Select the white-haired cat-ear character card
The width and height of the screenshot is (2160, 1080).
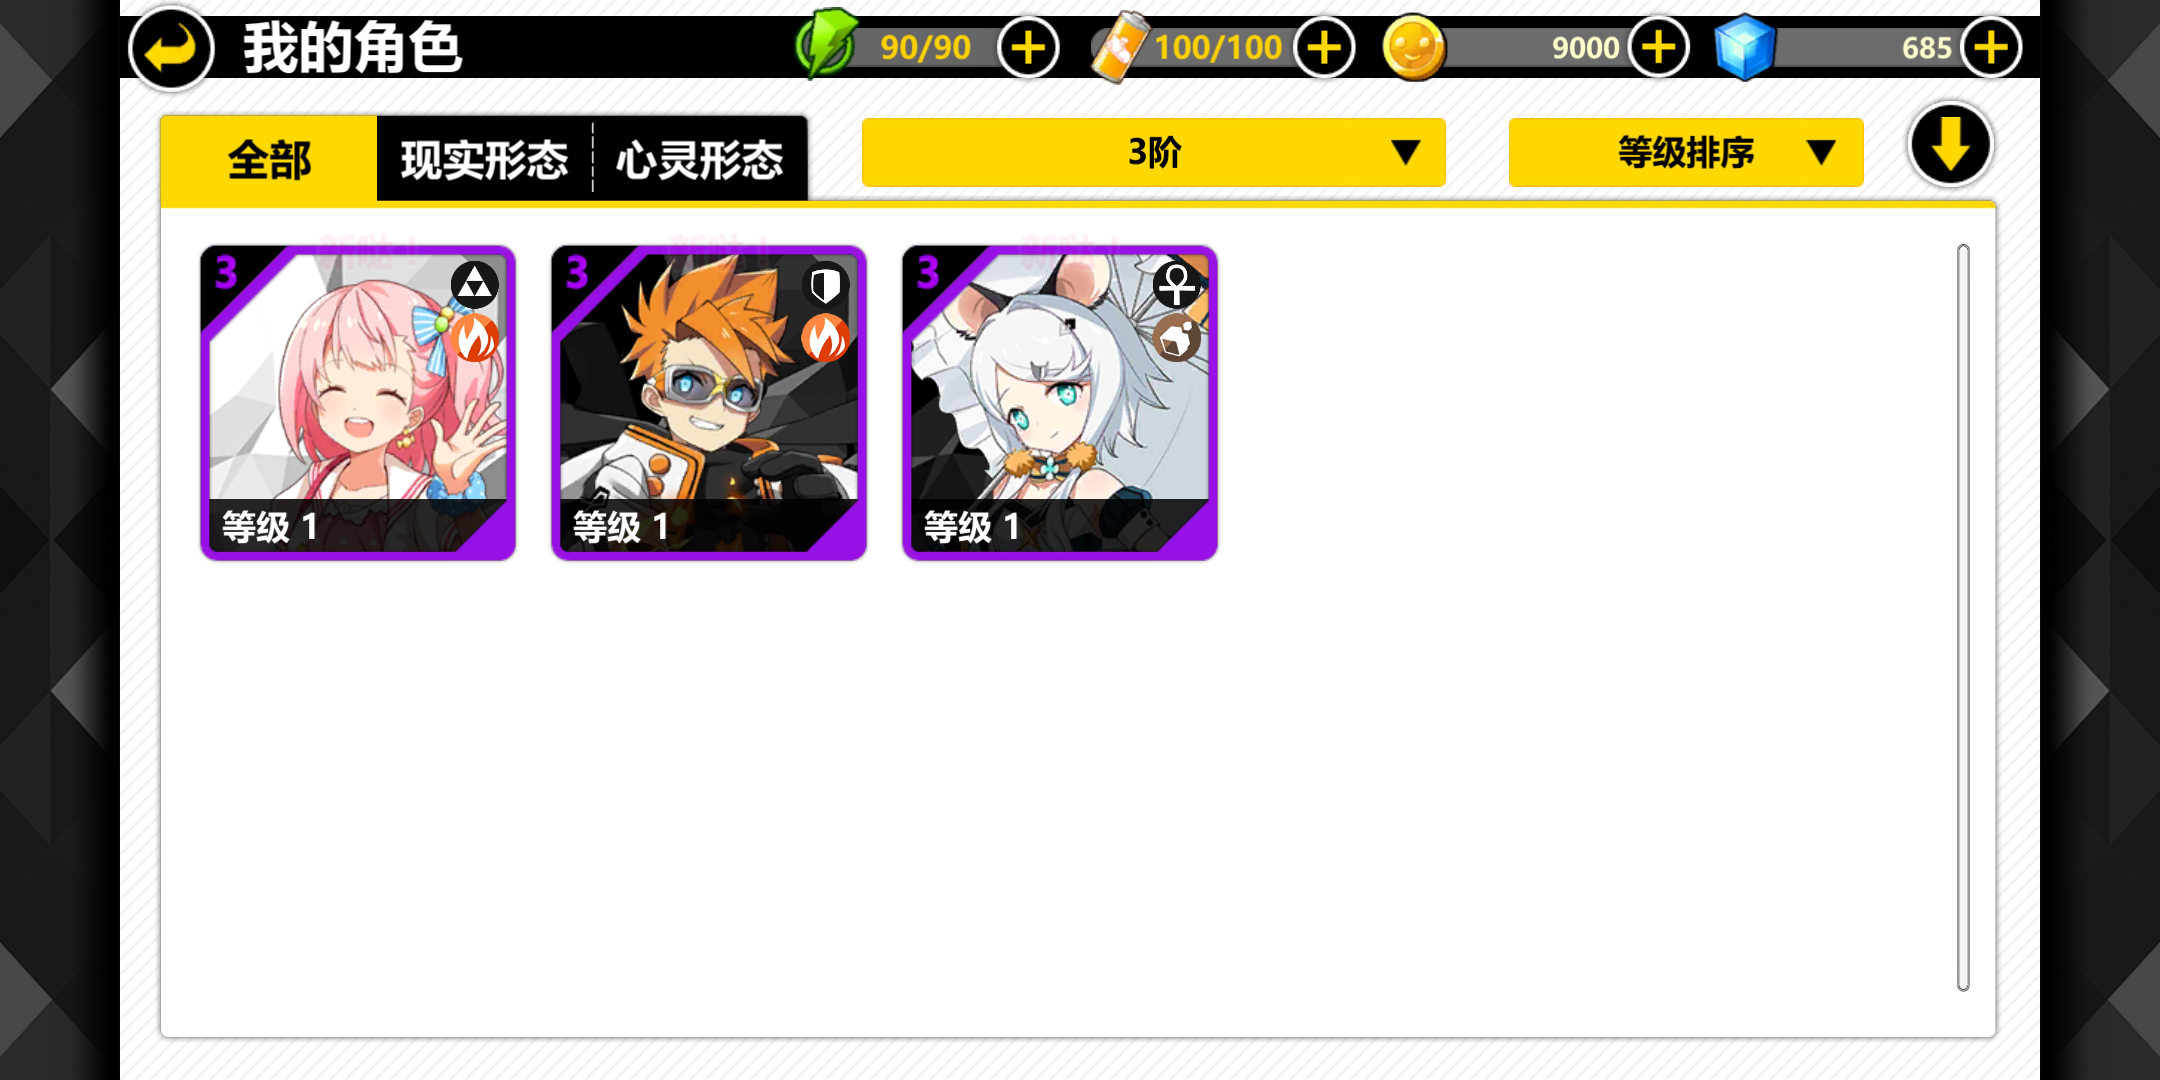[1060, 403]
